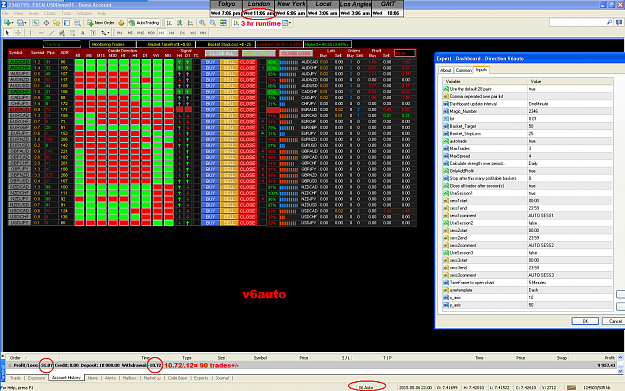Select the 'UseSession2' value 'false'
The image size is (625, 391).
(570, 223)
